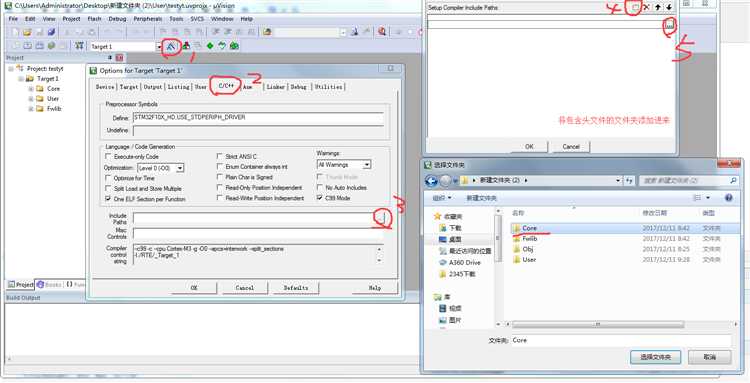This screenshot has height=383, width=750.
Task: Click the Pack Installer icon
Action: pyautogui.click(x=234, y=46)
